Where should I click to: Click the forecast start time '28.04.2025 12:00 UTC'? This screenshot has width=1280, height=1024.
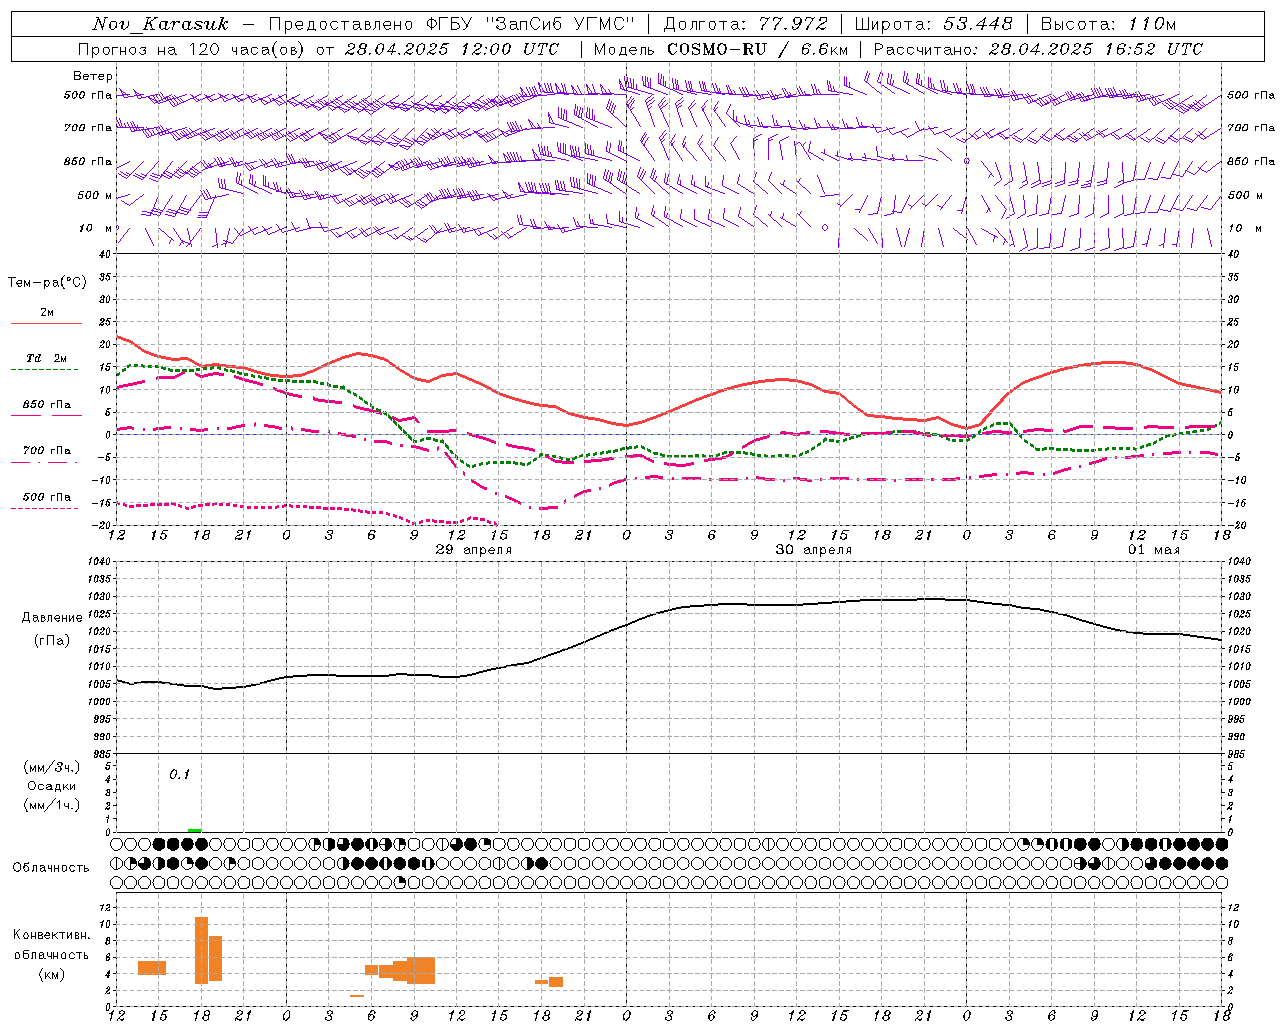point(452,49)
